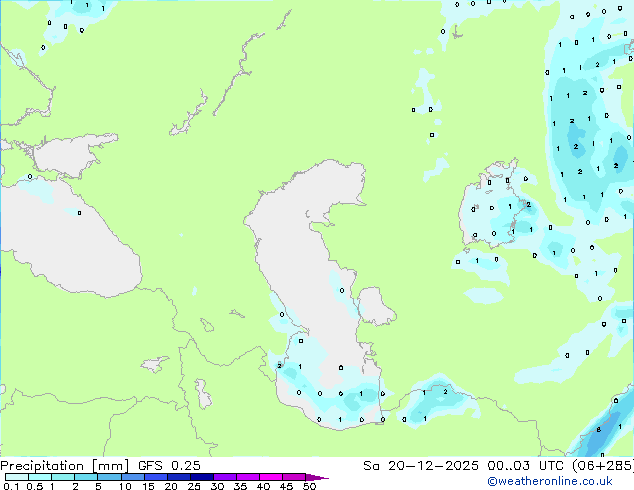
Task: Select the 40–45 mm legend color box
Action: (x=271, y=477)
